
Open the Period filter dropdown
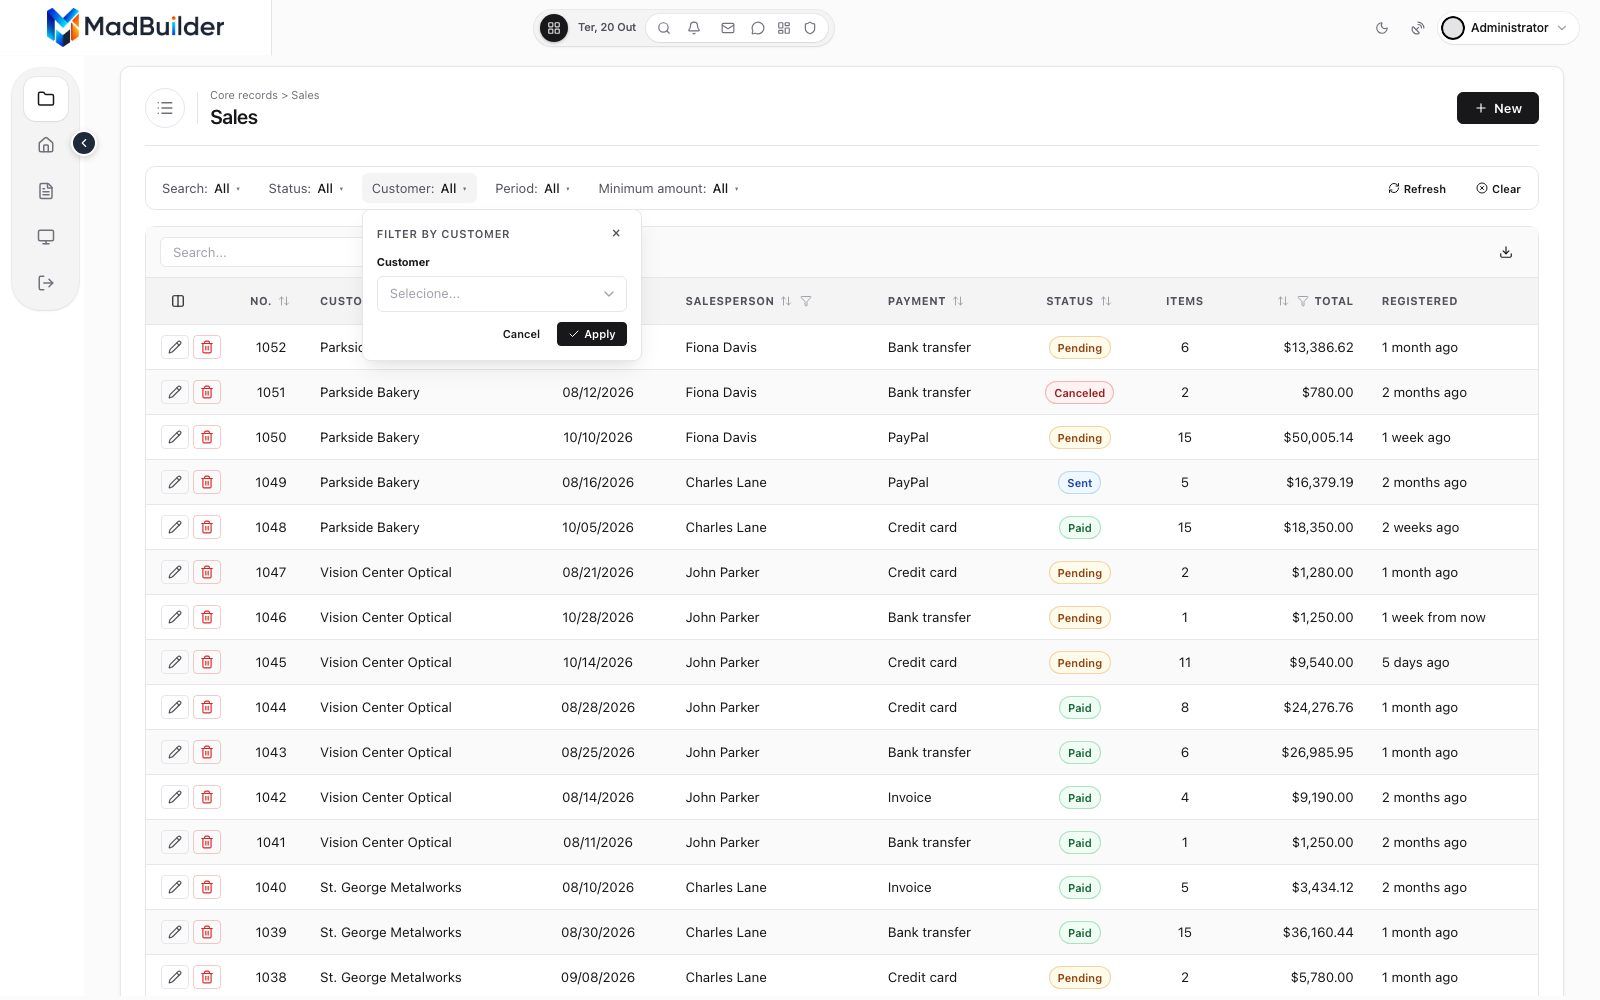coord(532,189)
